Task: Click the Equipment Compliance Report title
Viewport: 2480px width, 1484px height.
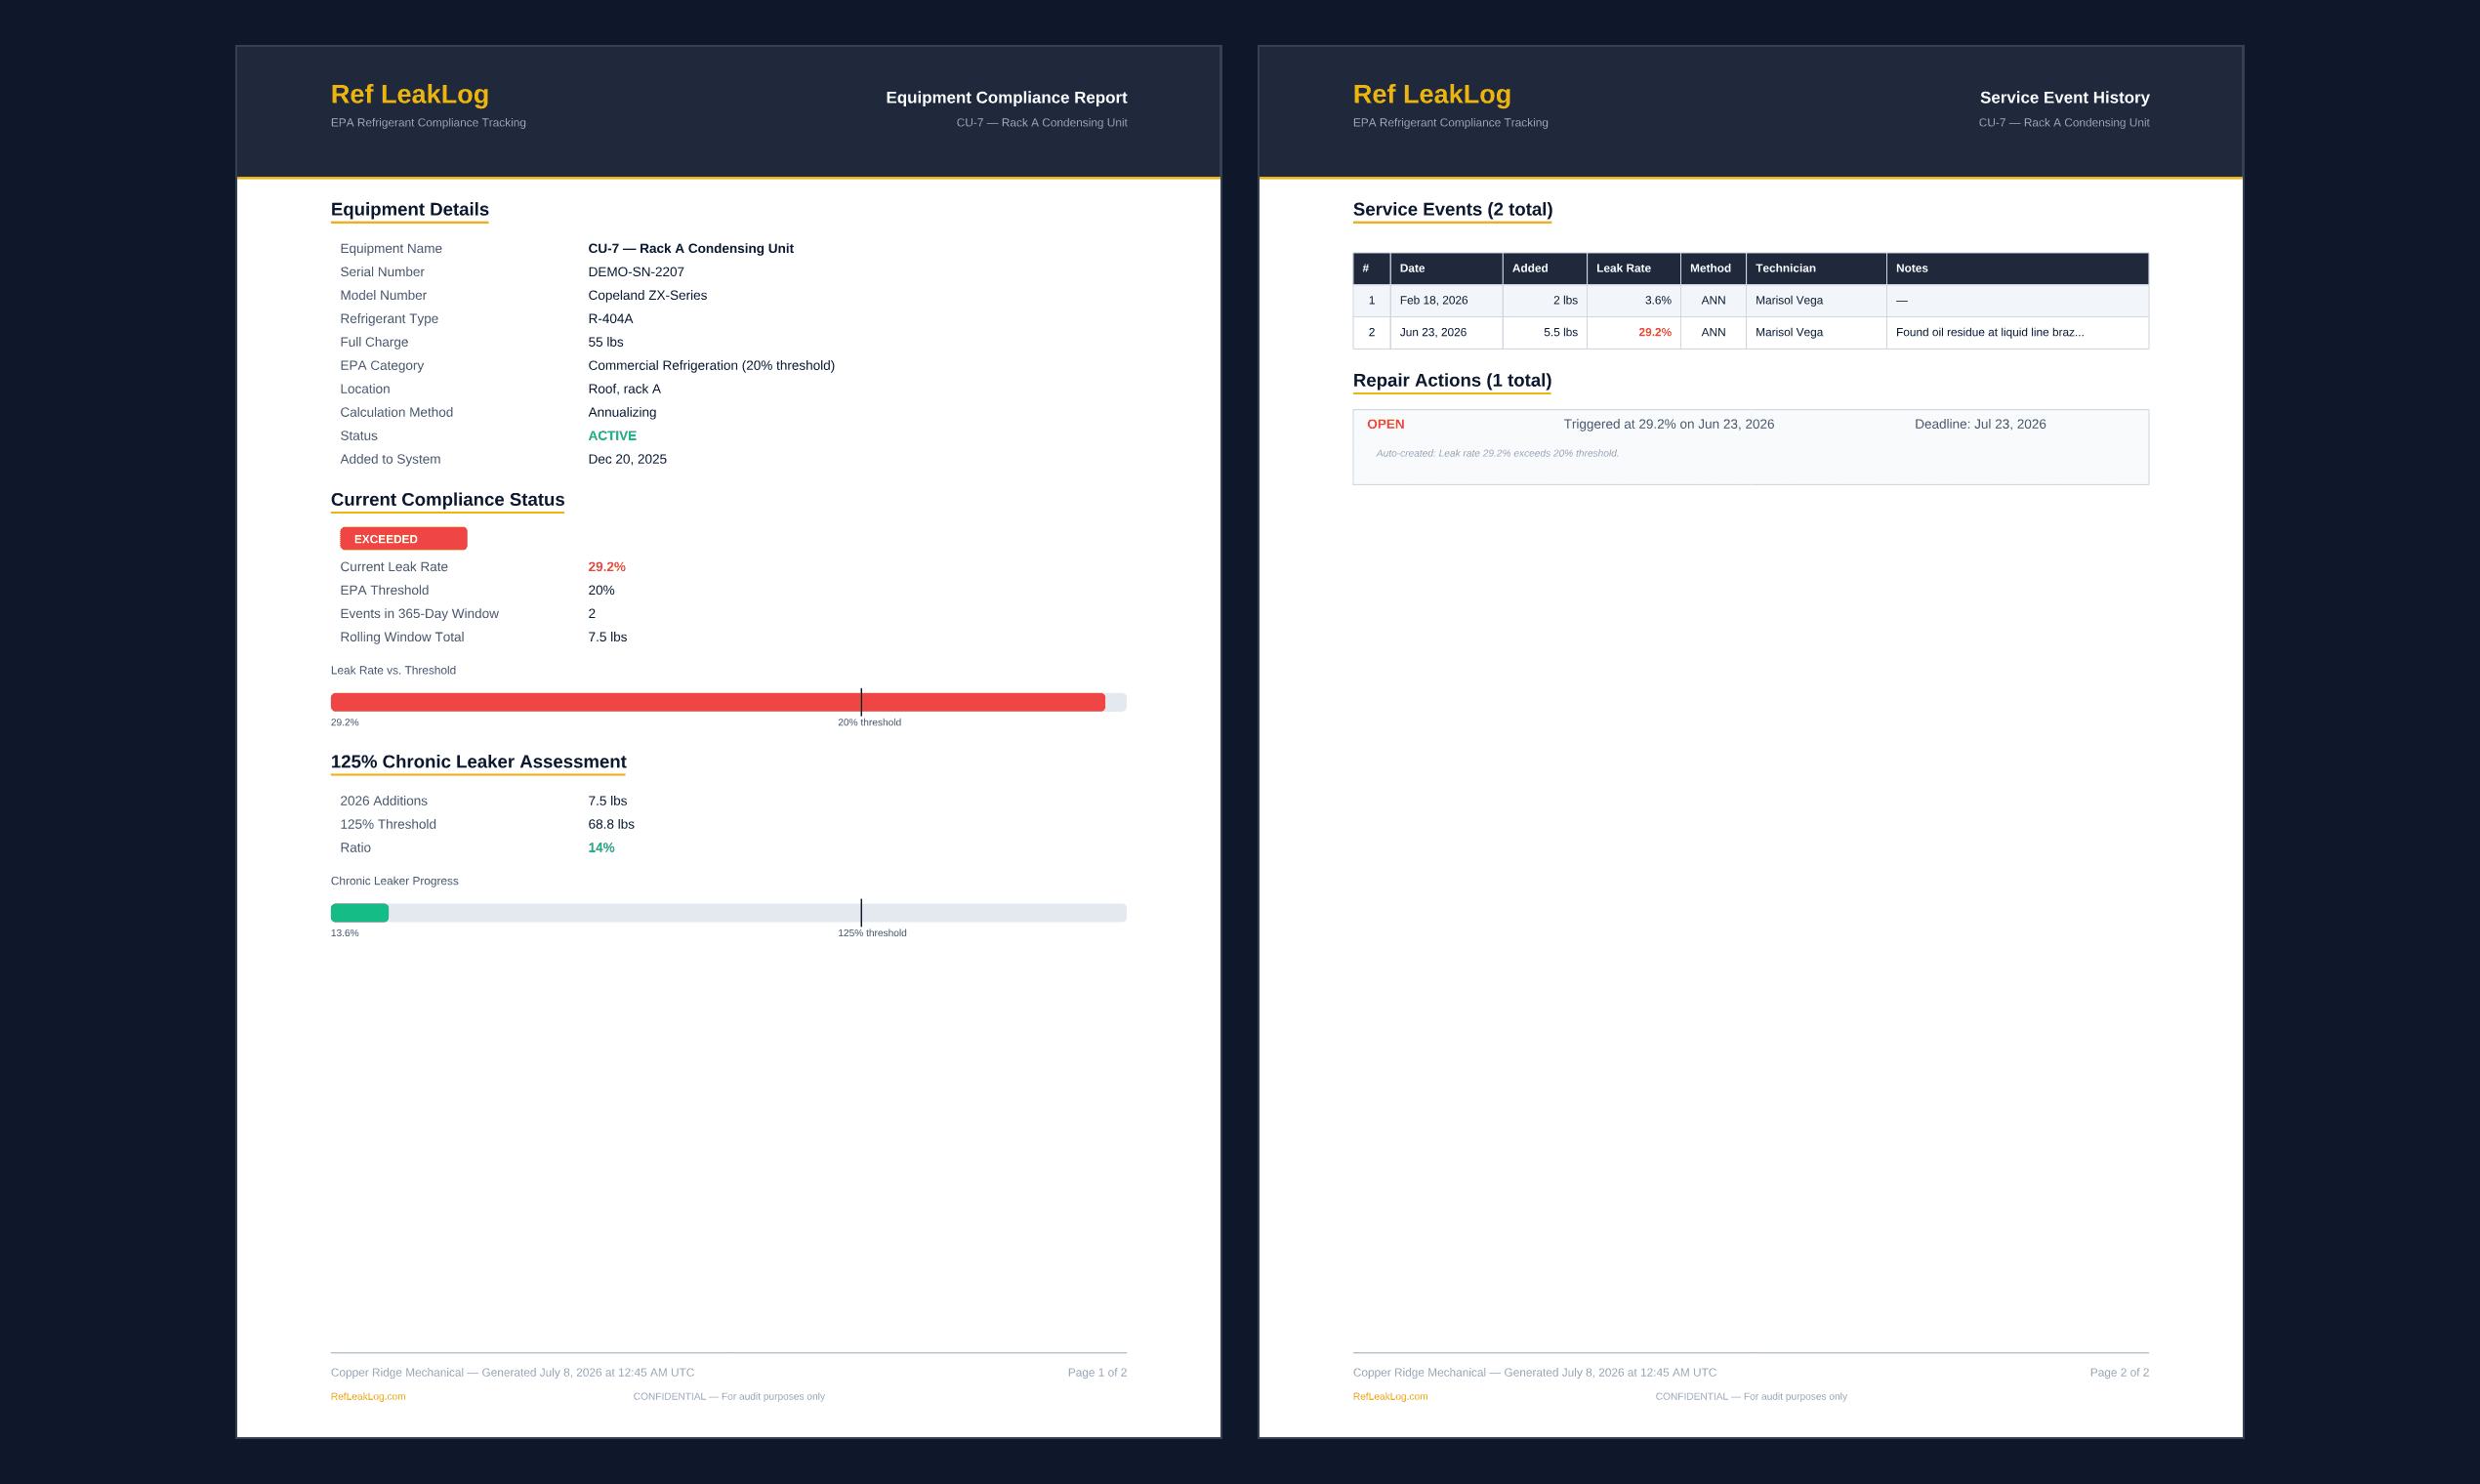Action: pos(1006,97)
